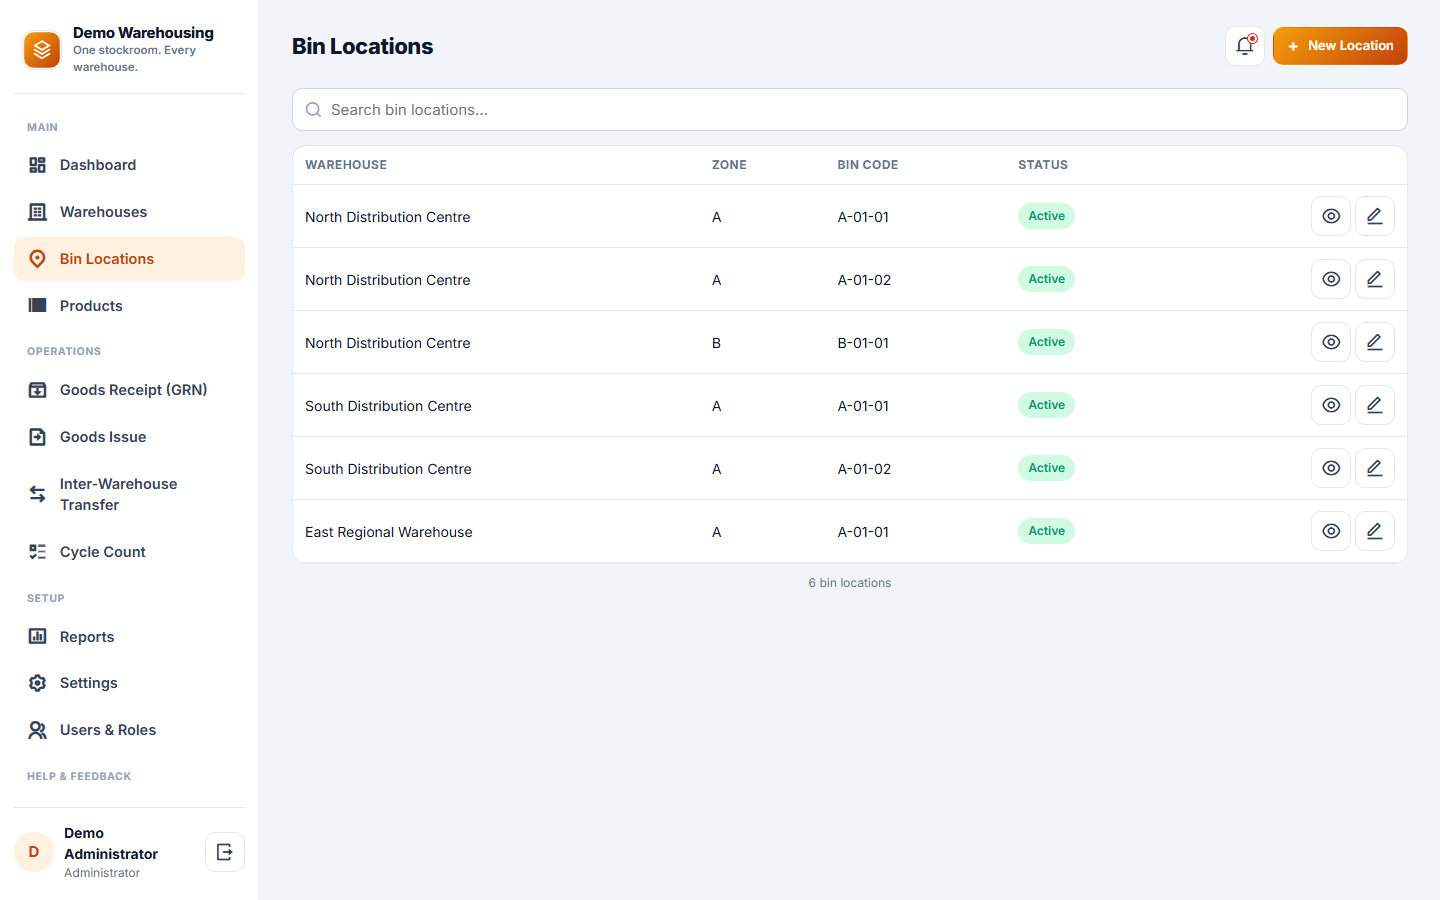This screenshot has width=1440, height=900.
Task: Click the Demo Administrator name
Action: [111, 843]
